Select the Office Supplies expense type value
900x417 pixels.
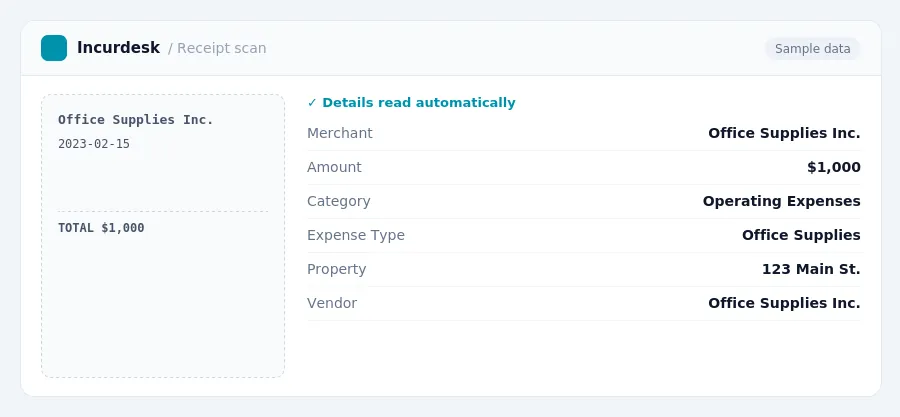pyautogui.click(x=801, y=235)
